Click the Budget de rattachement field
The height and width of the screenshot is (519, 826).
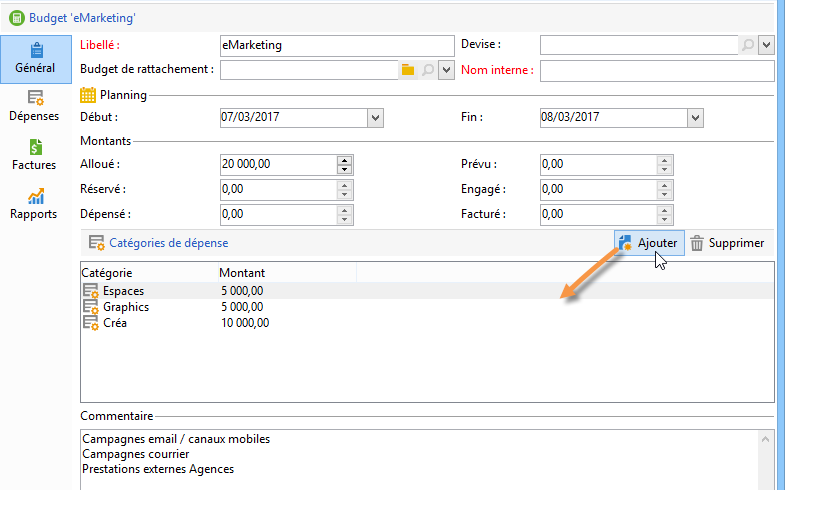[309, 70]
